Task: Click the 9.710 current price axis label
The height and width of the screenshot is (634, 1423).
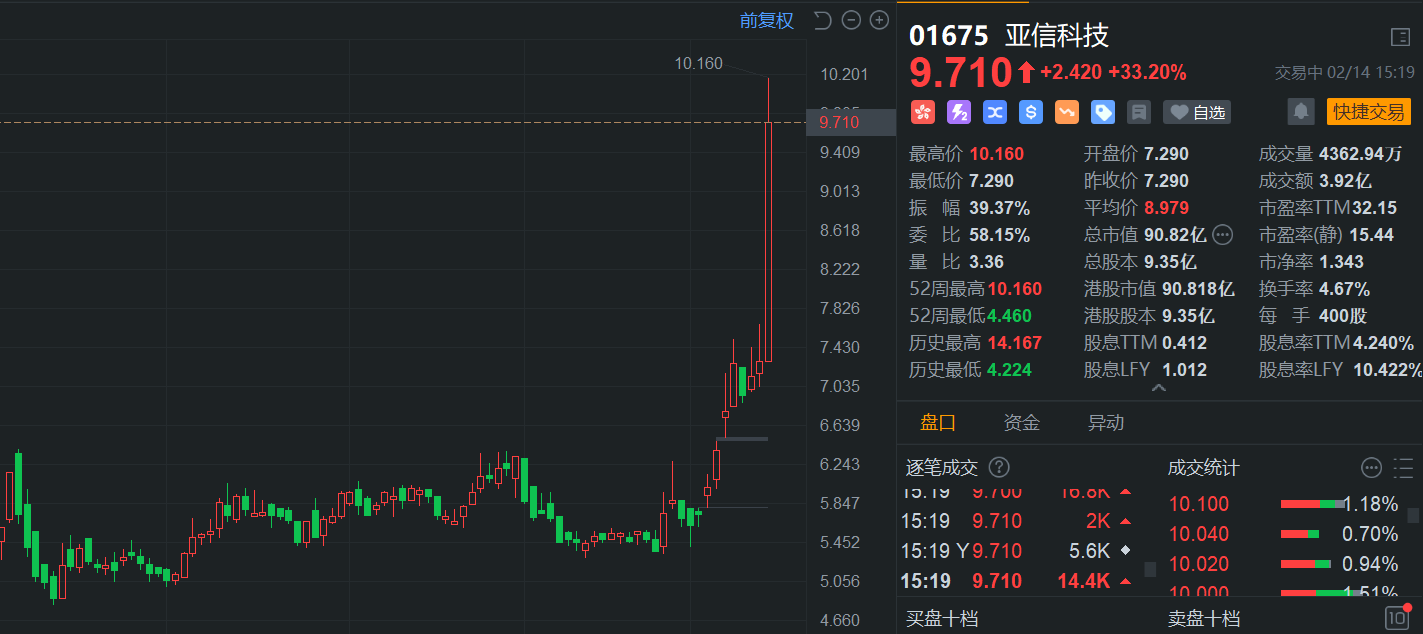Action: pyautogui.click(x=852, y=122)
